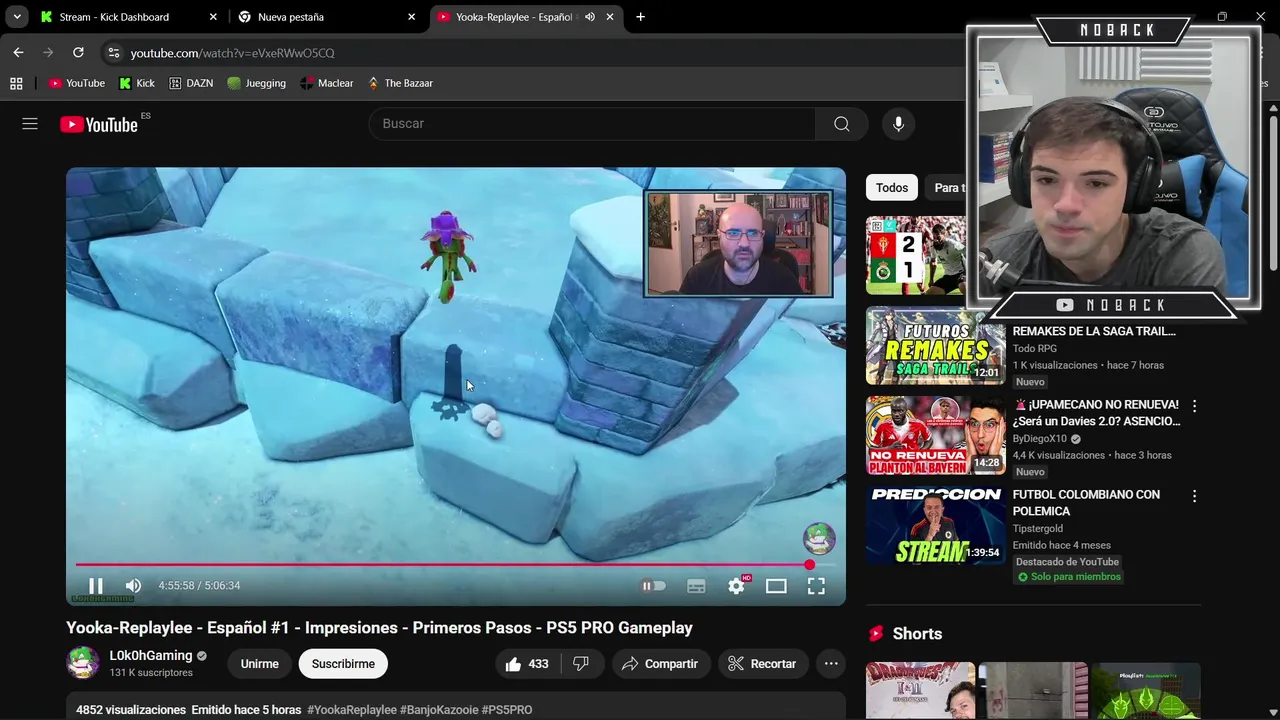Select the 'Para ti' filter chip
Screen dimensions: 1280x720
coord(946,188)
